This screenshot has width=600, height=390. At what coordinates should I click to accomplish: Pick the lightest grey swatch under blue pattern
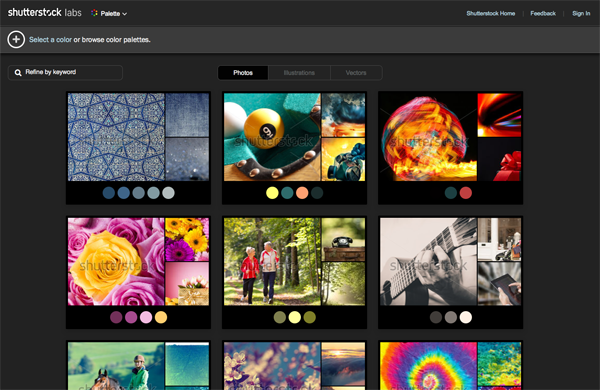click(x=168, y=193)
